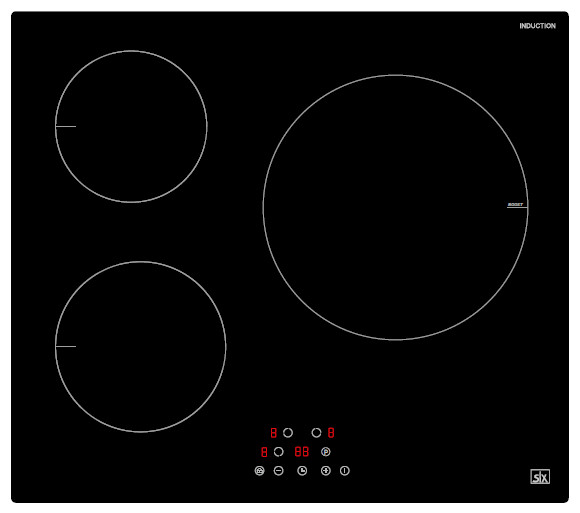Click the bottom-left medium cooking zone
This screenshot has height=513, width=580.
click(141, 347)
